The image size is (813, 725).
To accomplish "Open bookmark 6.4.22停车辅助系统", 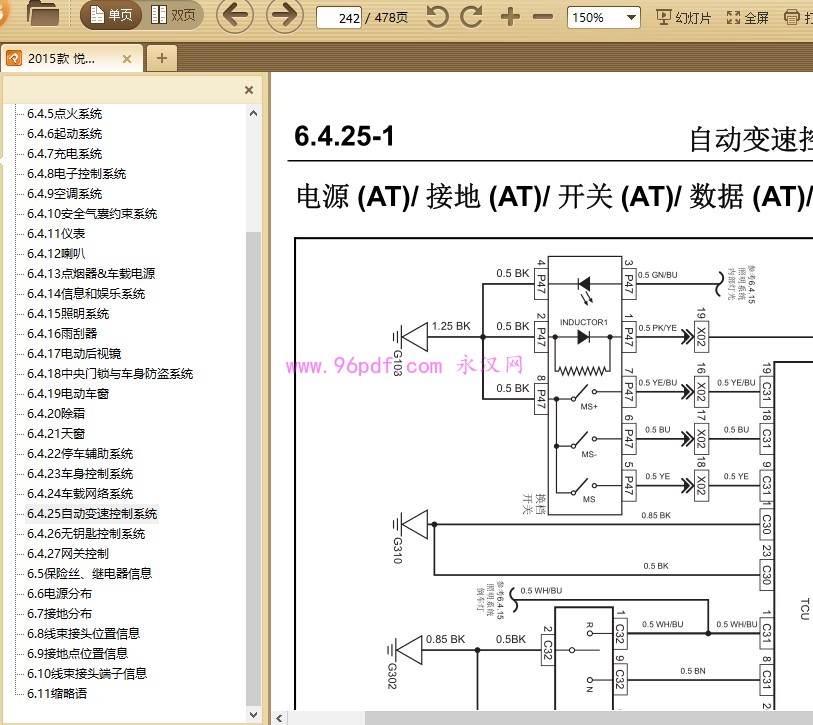I will click(80, 454).
